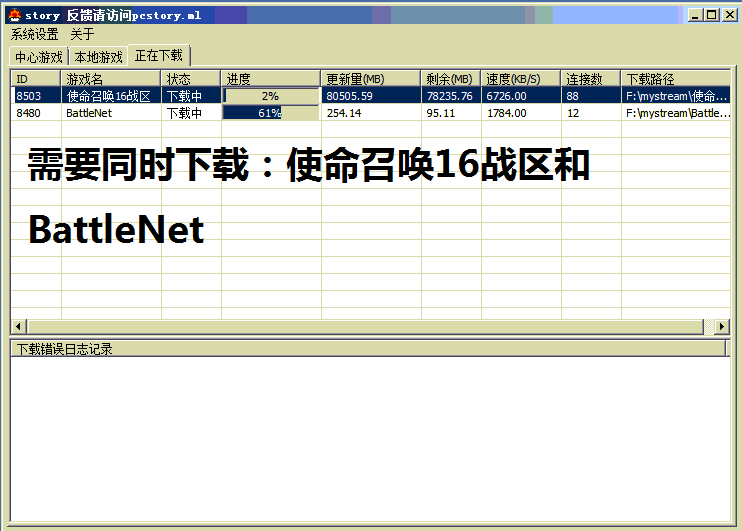
Task: Click the 连接数 column header
Action: 591,79
